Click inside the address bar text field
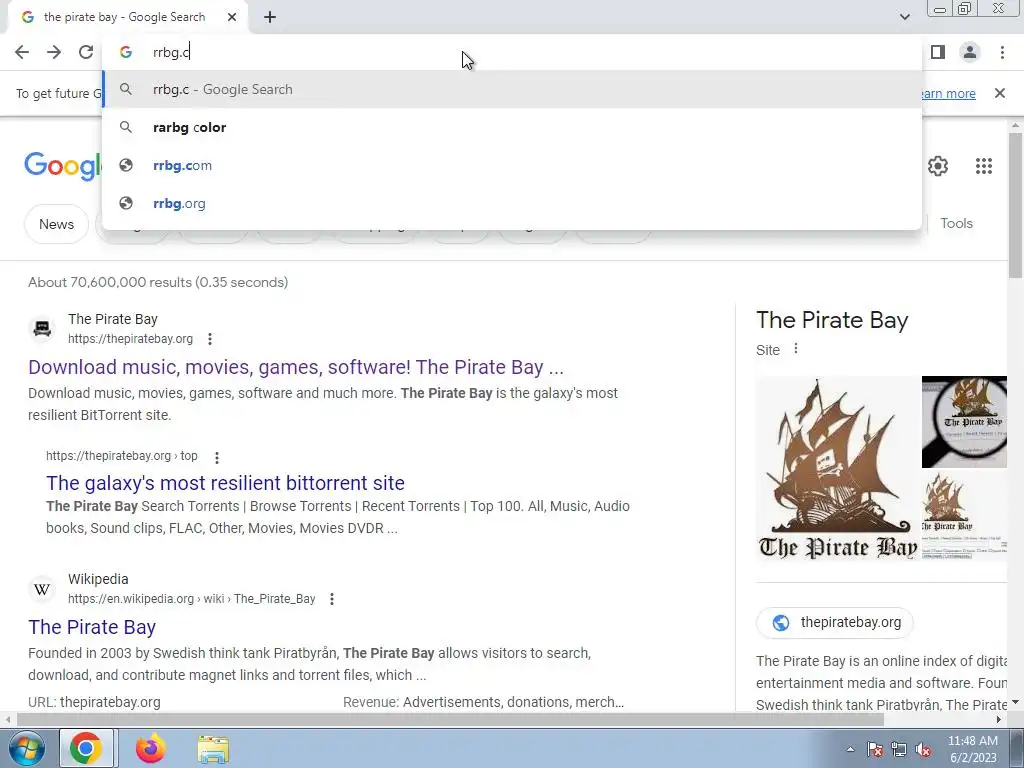Image resolution: width=1024 pixels, height=768 pixels. [x=512, y=52]
